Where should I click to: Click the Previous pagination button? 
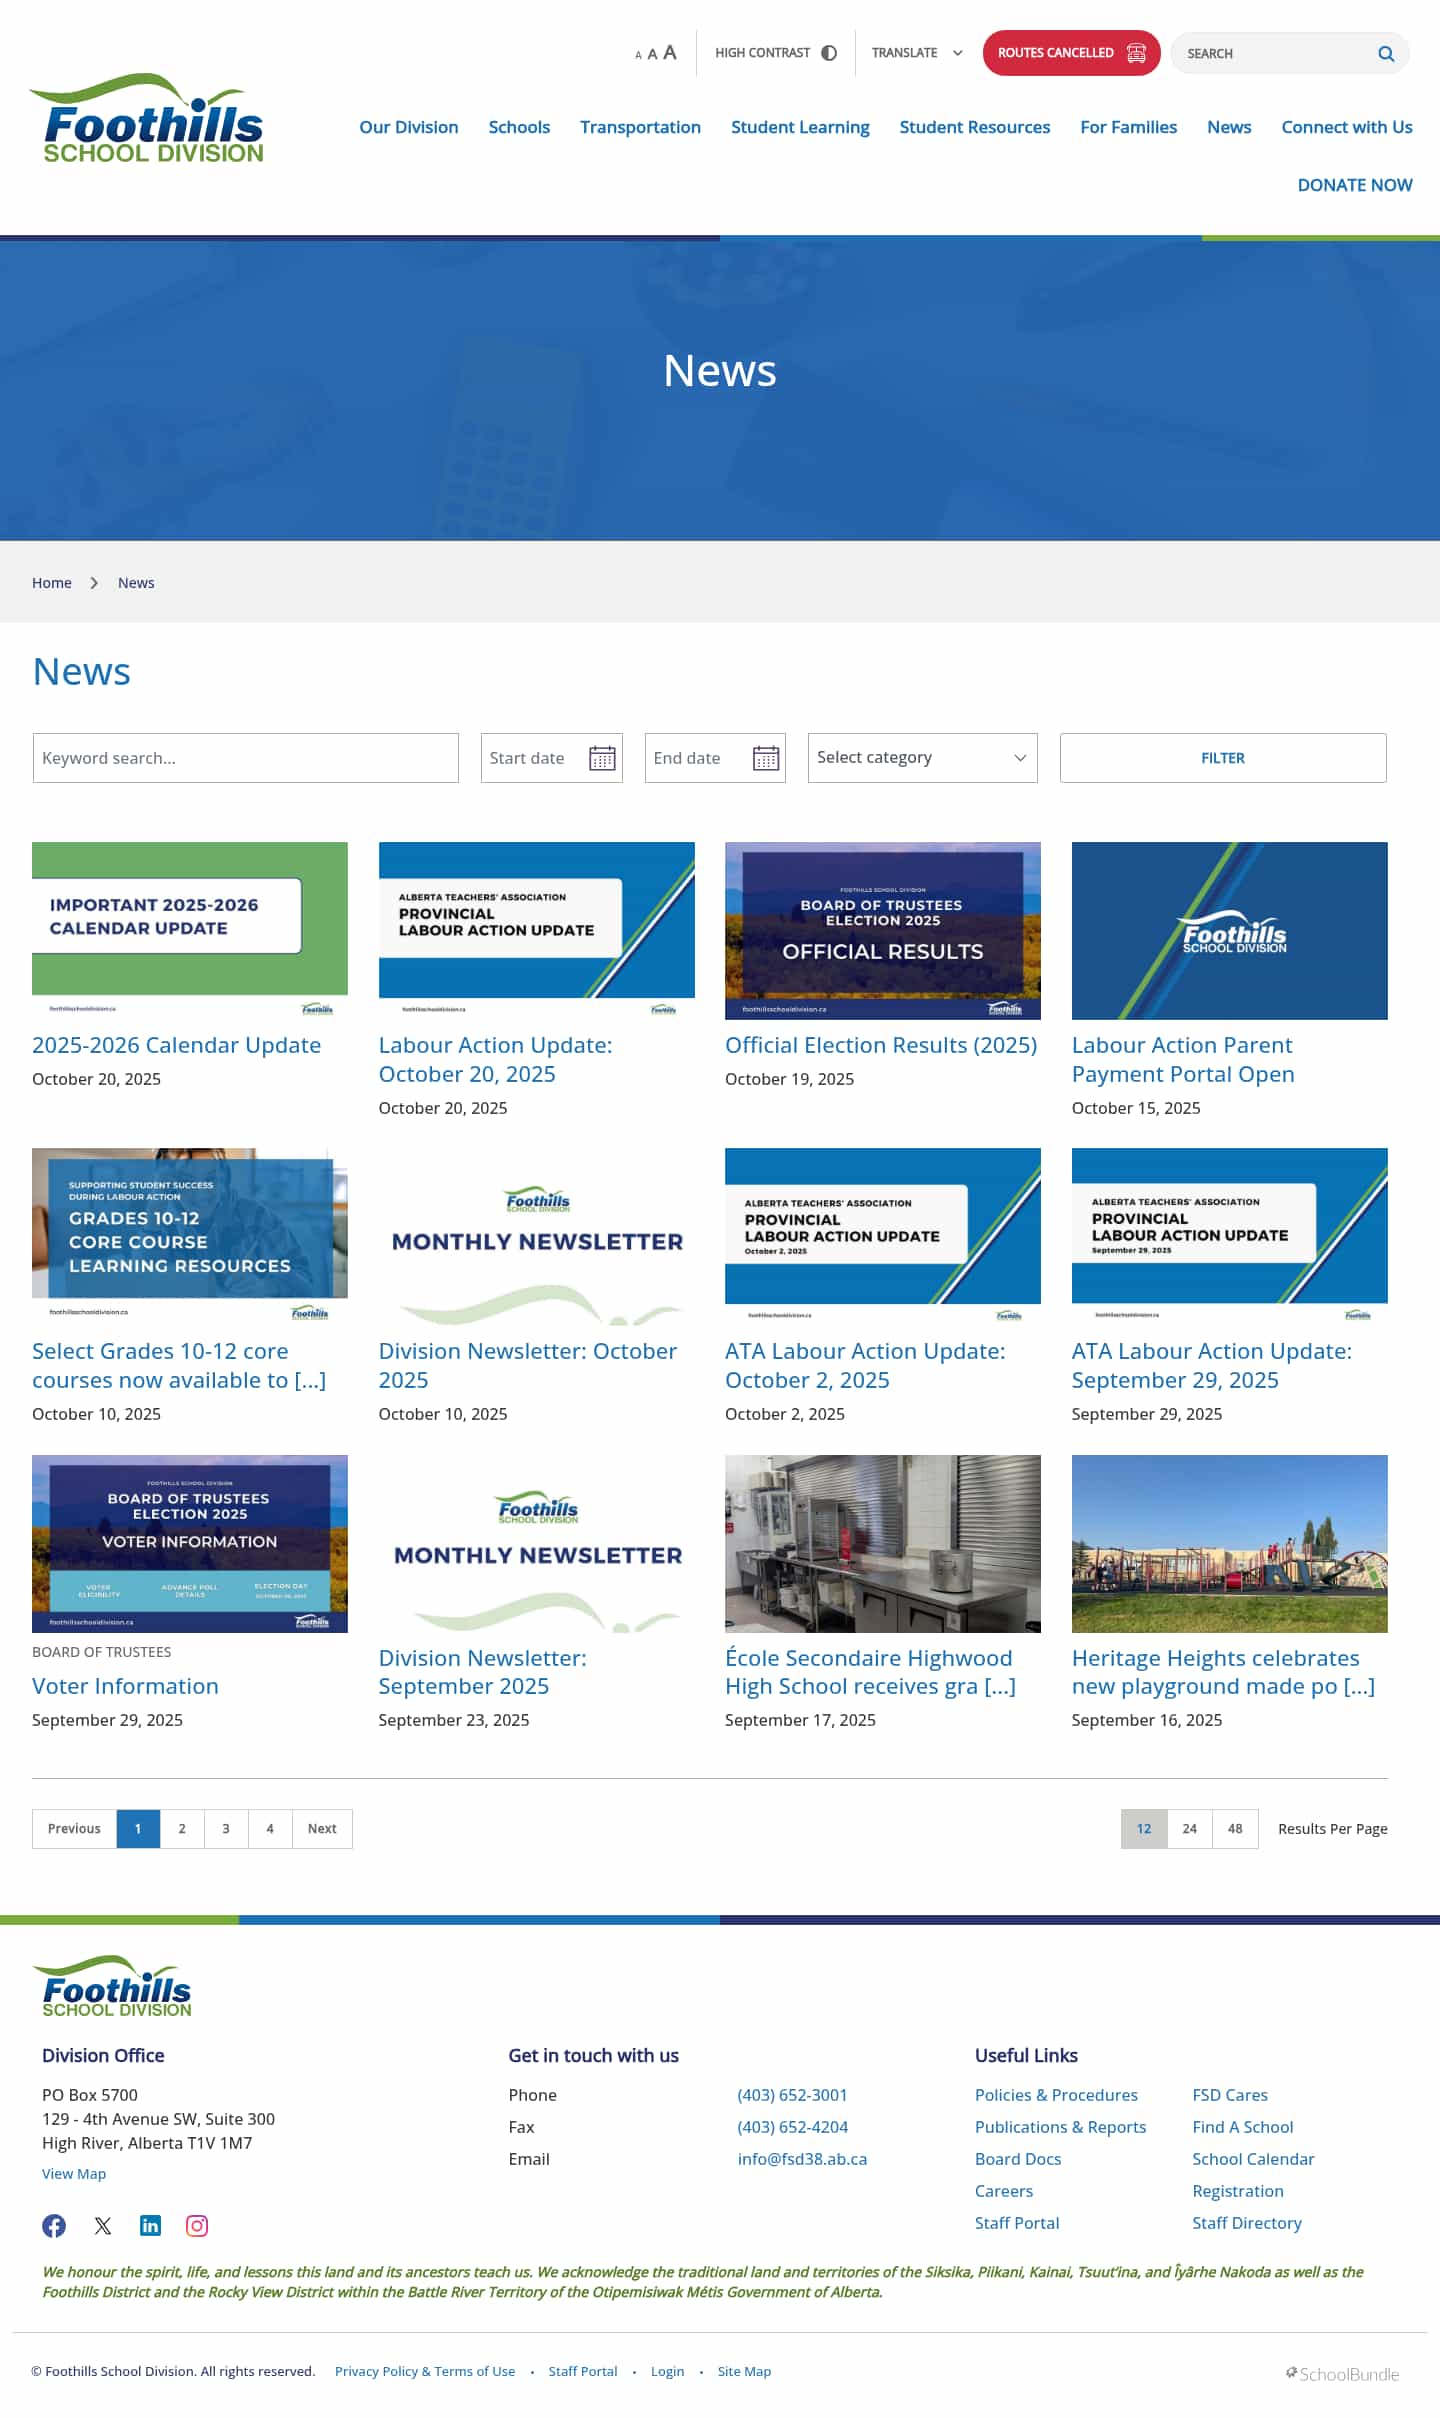click(74, 1828)
